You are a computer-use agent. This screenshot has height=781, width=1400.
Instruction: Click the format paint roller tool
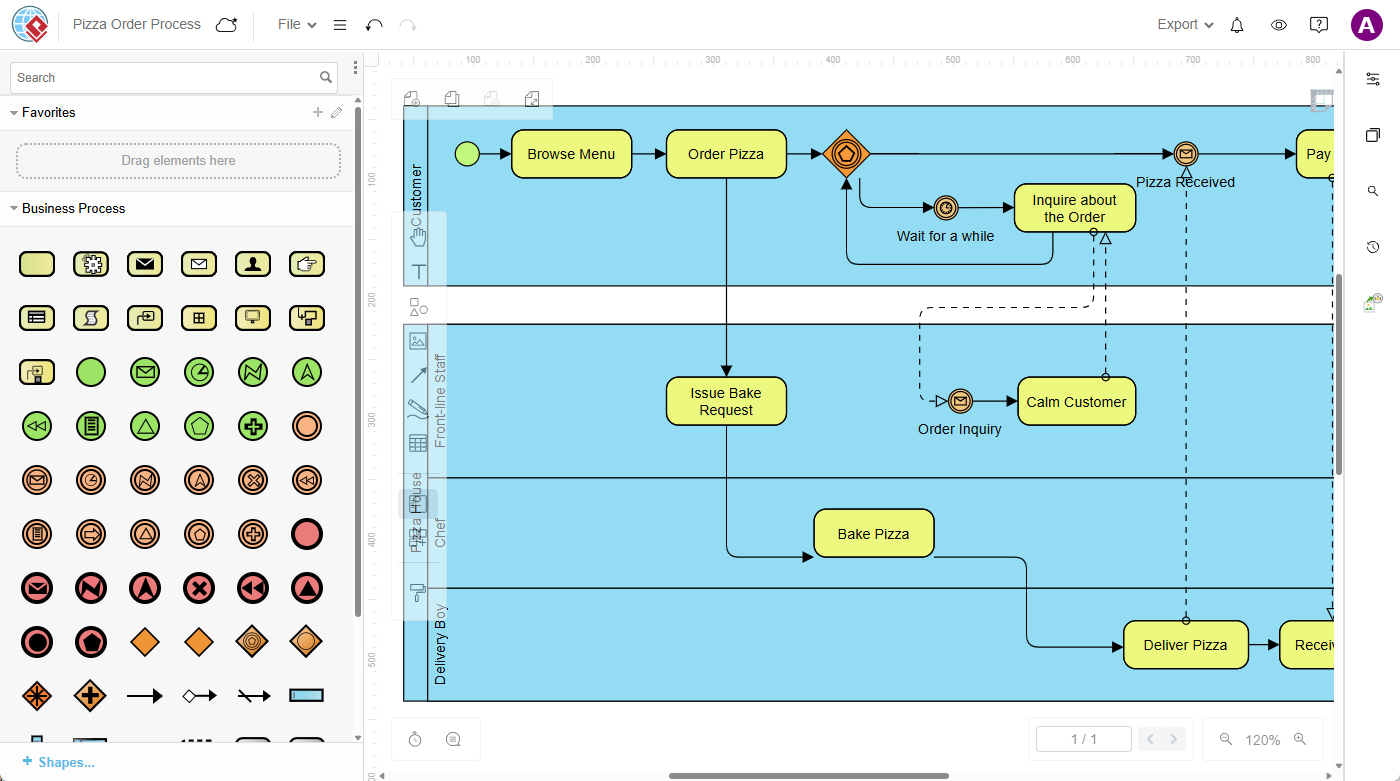(418, 591)
